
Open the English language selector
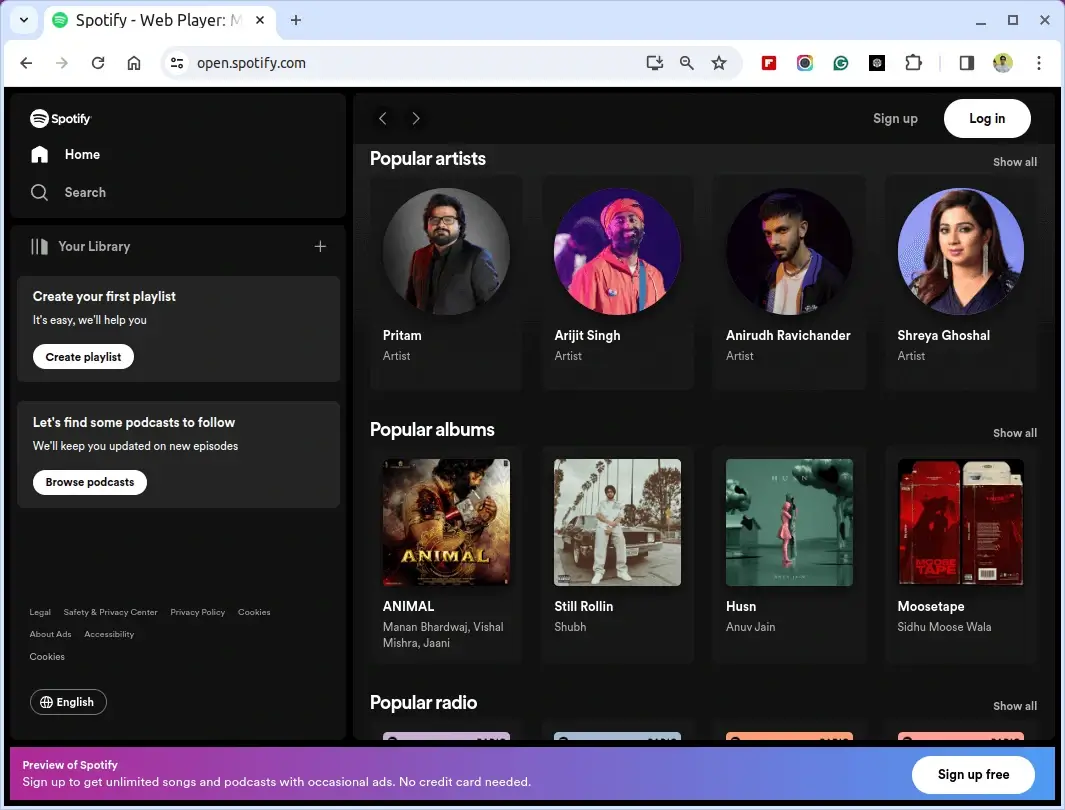[x=68, y=702]
